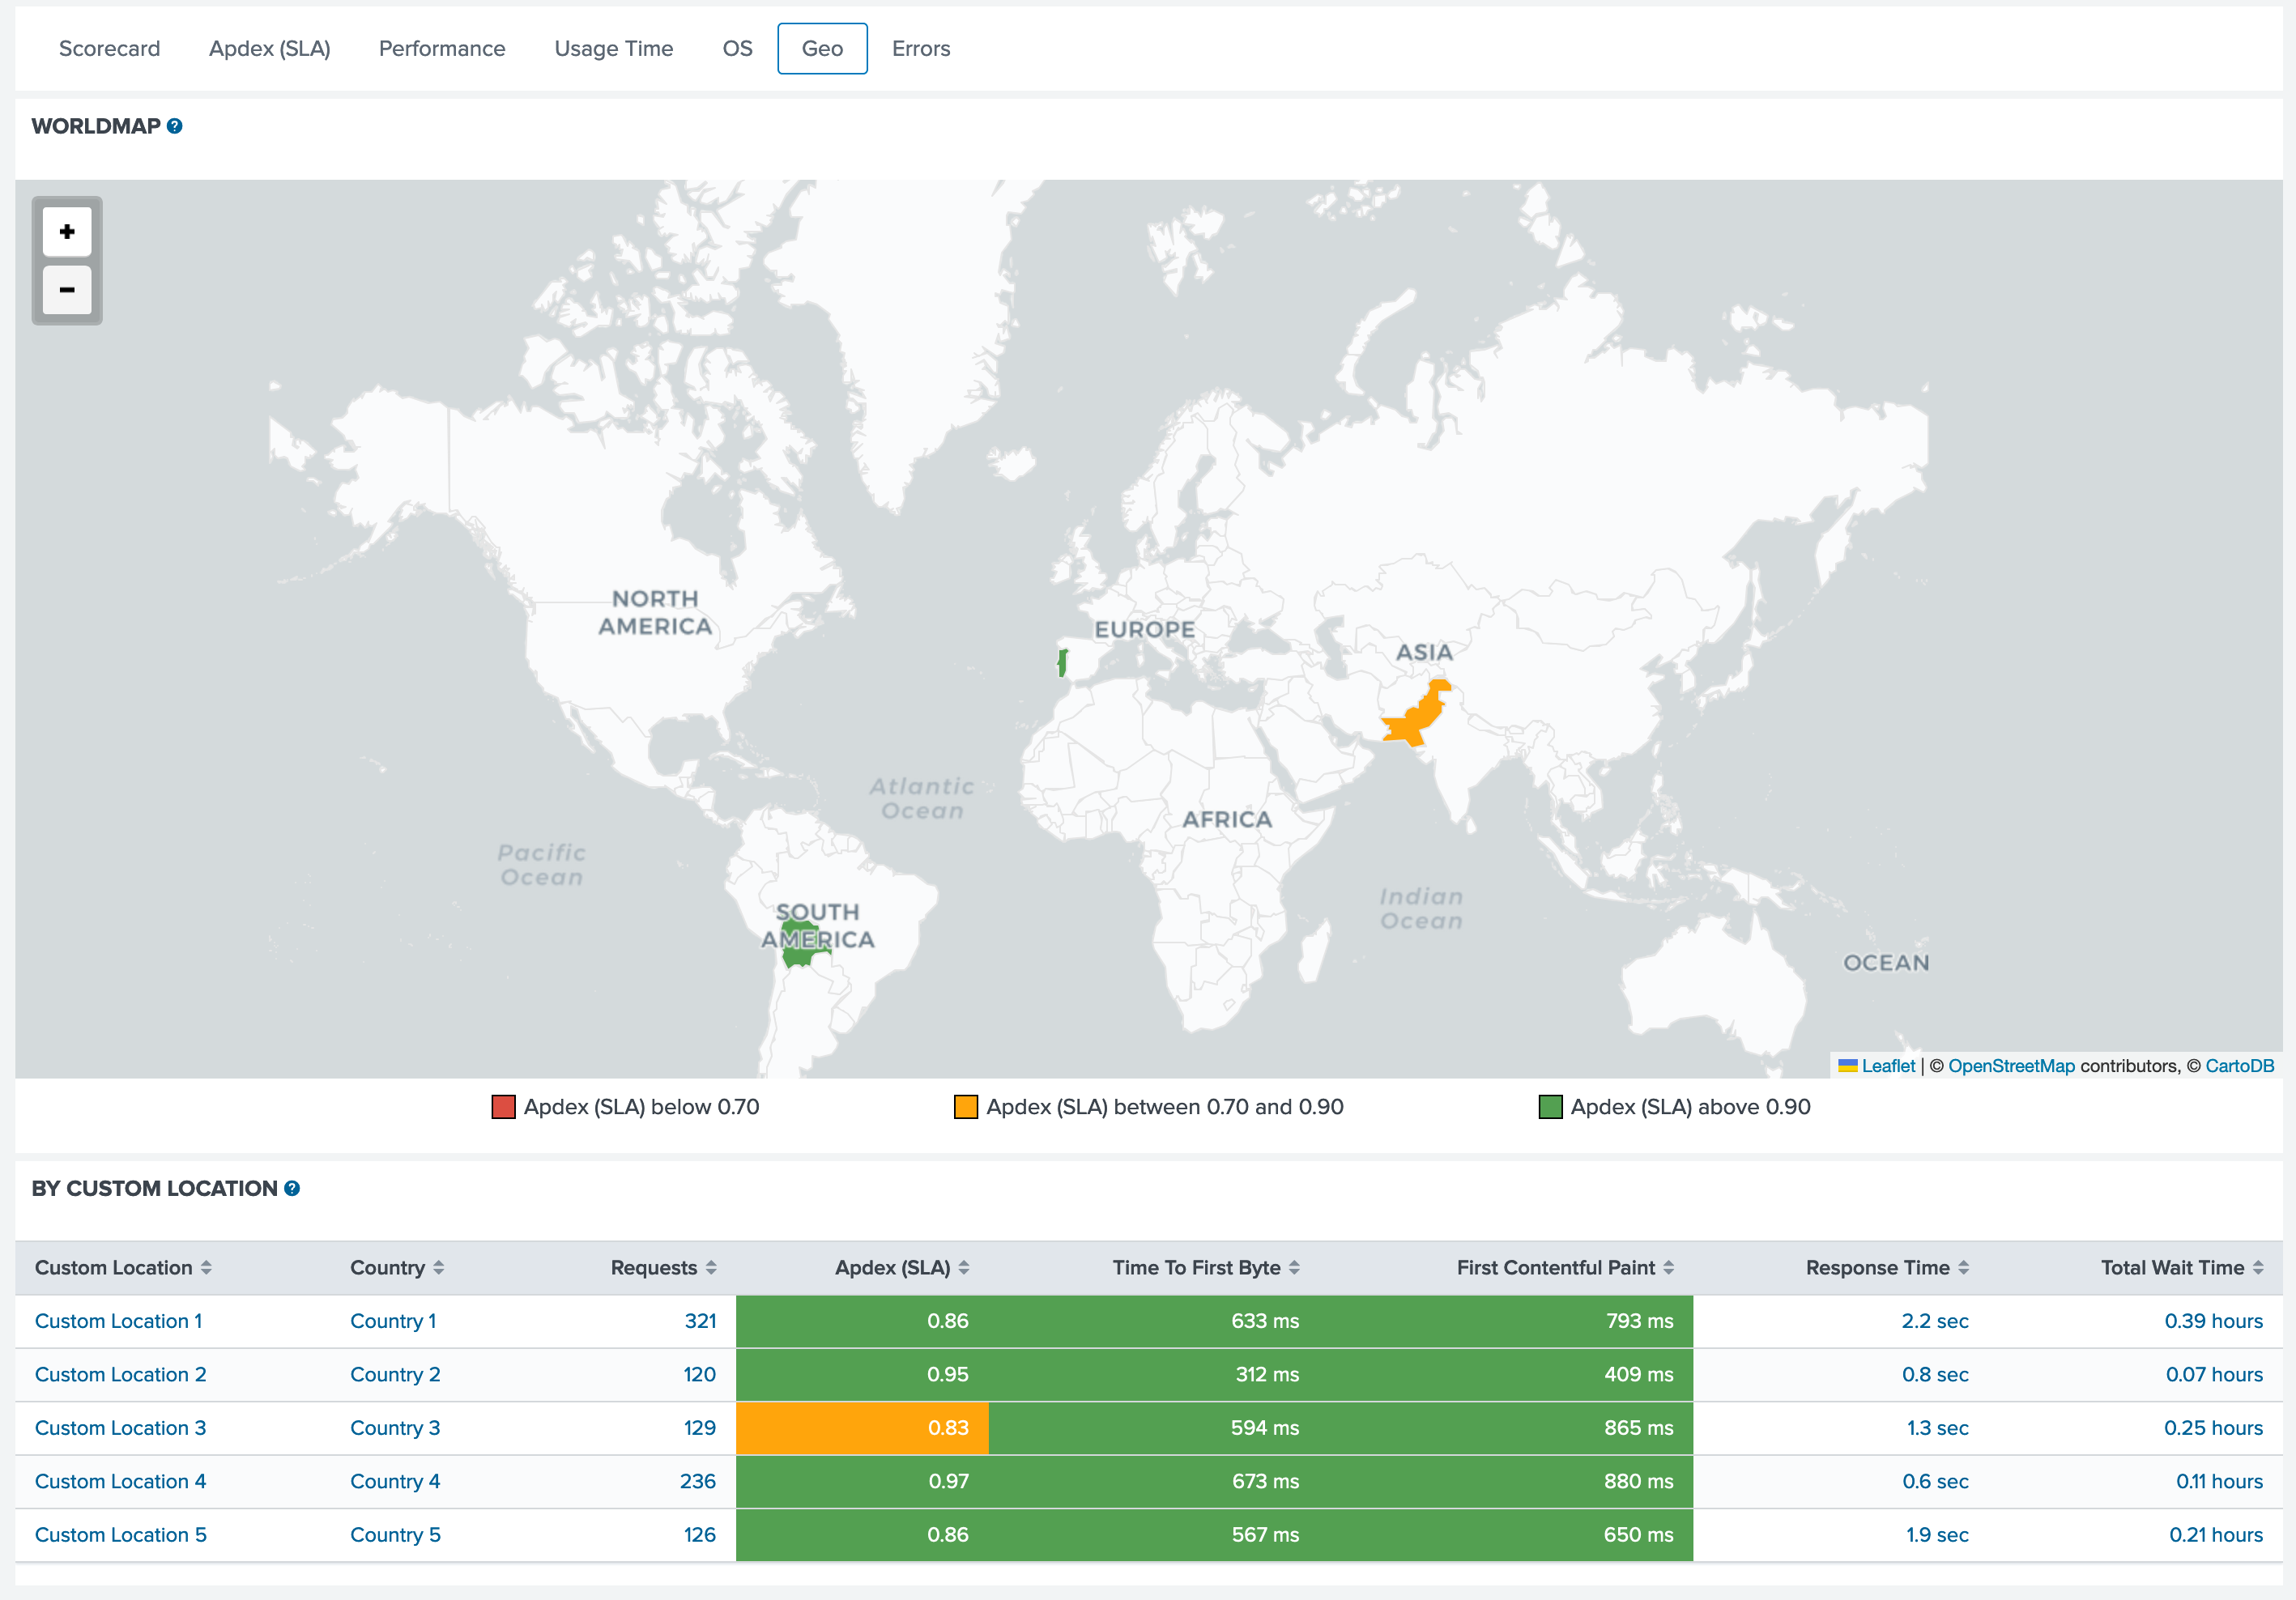
Task: Zoom out on the world map
Action: [67, 290]
